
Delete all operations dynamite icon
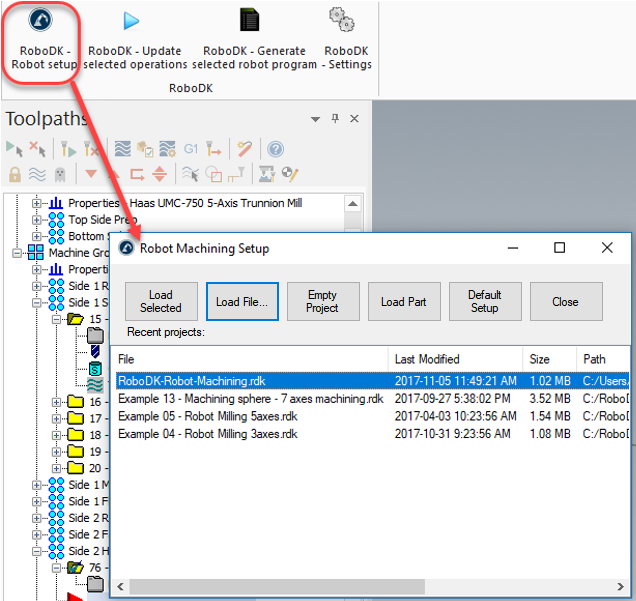tap(245, 149)
